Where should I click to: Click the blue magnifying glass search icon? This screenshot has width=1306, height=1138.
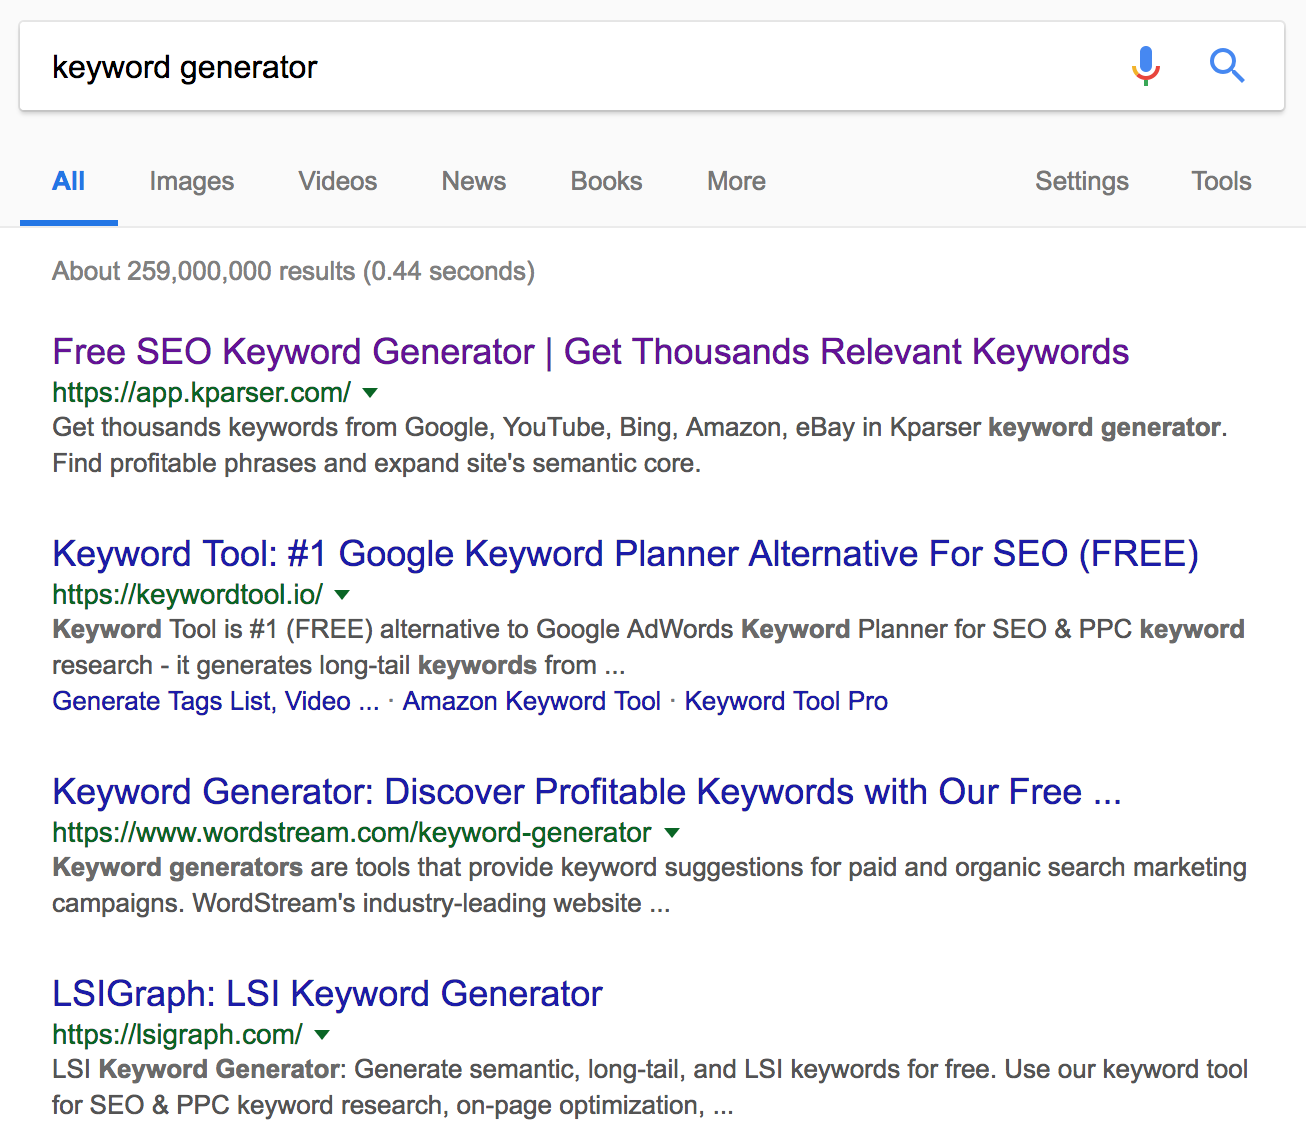pos(1226,66)
